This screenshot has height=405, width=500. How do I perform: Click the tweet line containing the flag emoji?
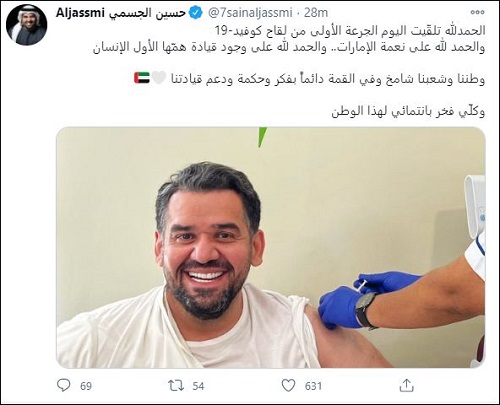click(x=309, y=79)
